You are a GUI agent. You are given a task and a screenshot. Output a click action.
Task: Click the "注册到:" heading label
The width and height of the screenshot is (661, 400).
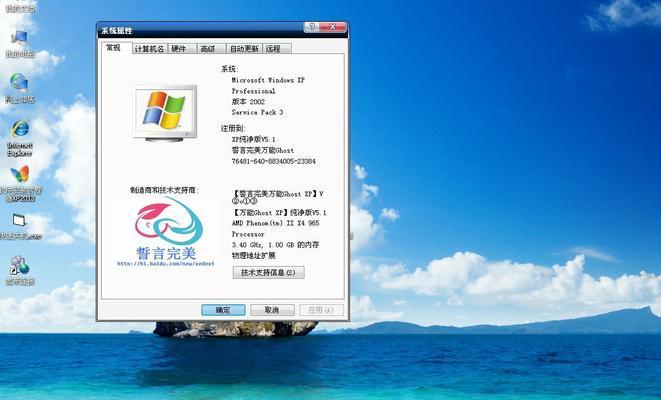(x=233, y=128)
